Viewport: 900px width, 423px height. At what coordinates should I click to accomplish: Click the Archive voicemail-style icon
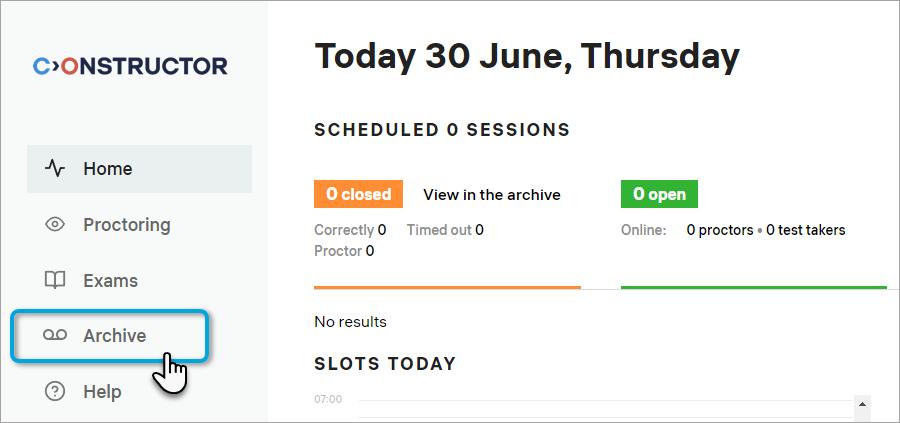pyautogui.click(x=55, y=336)
